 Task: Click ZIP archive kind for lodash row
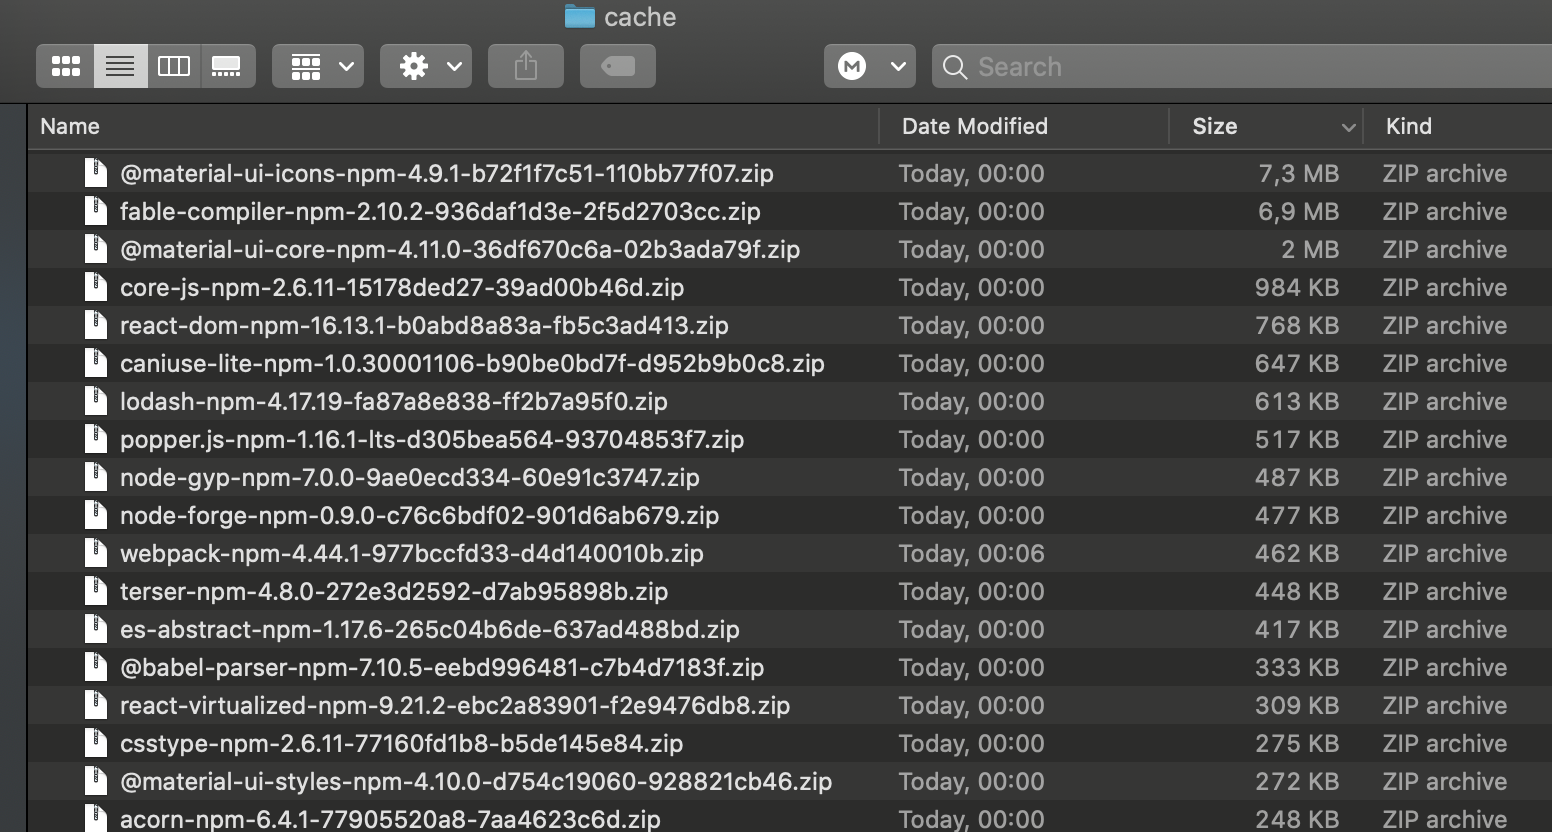(1445, 402)
